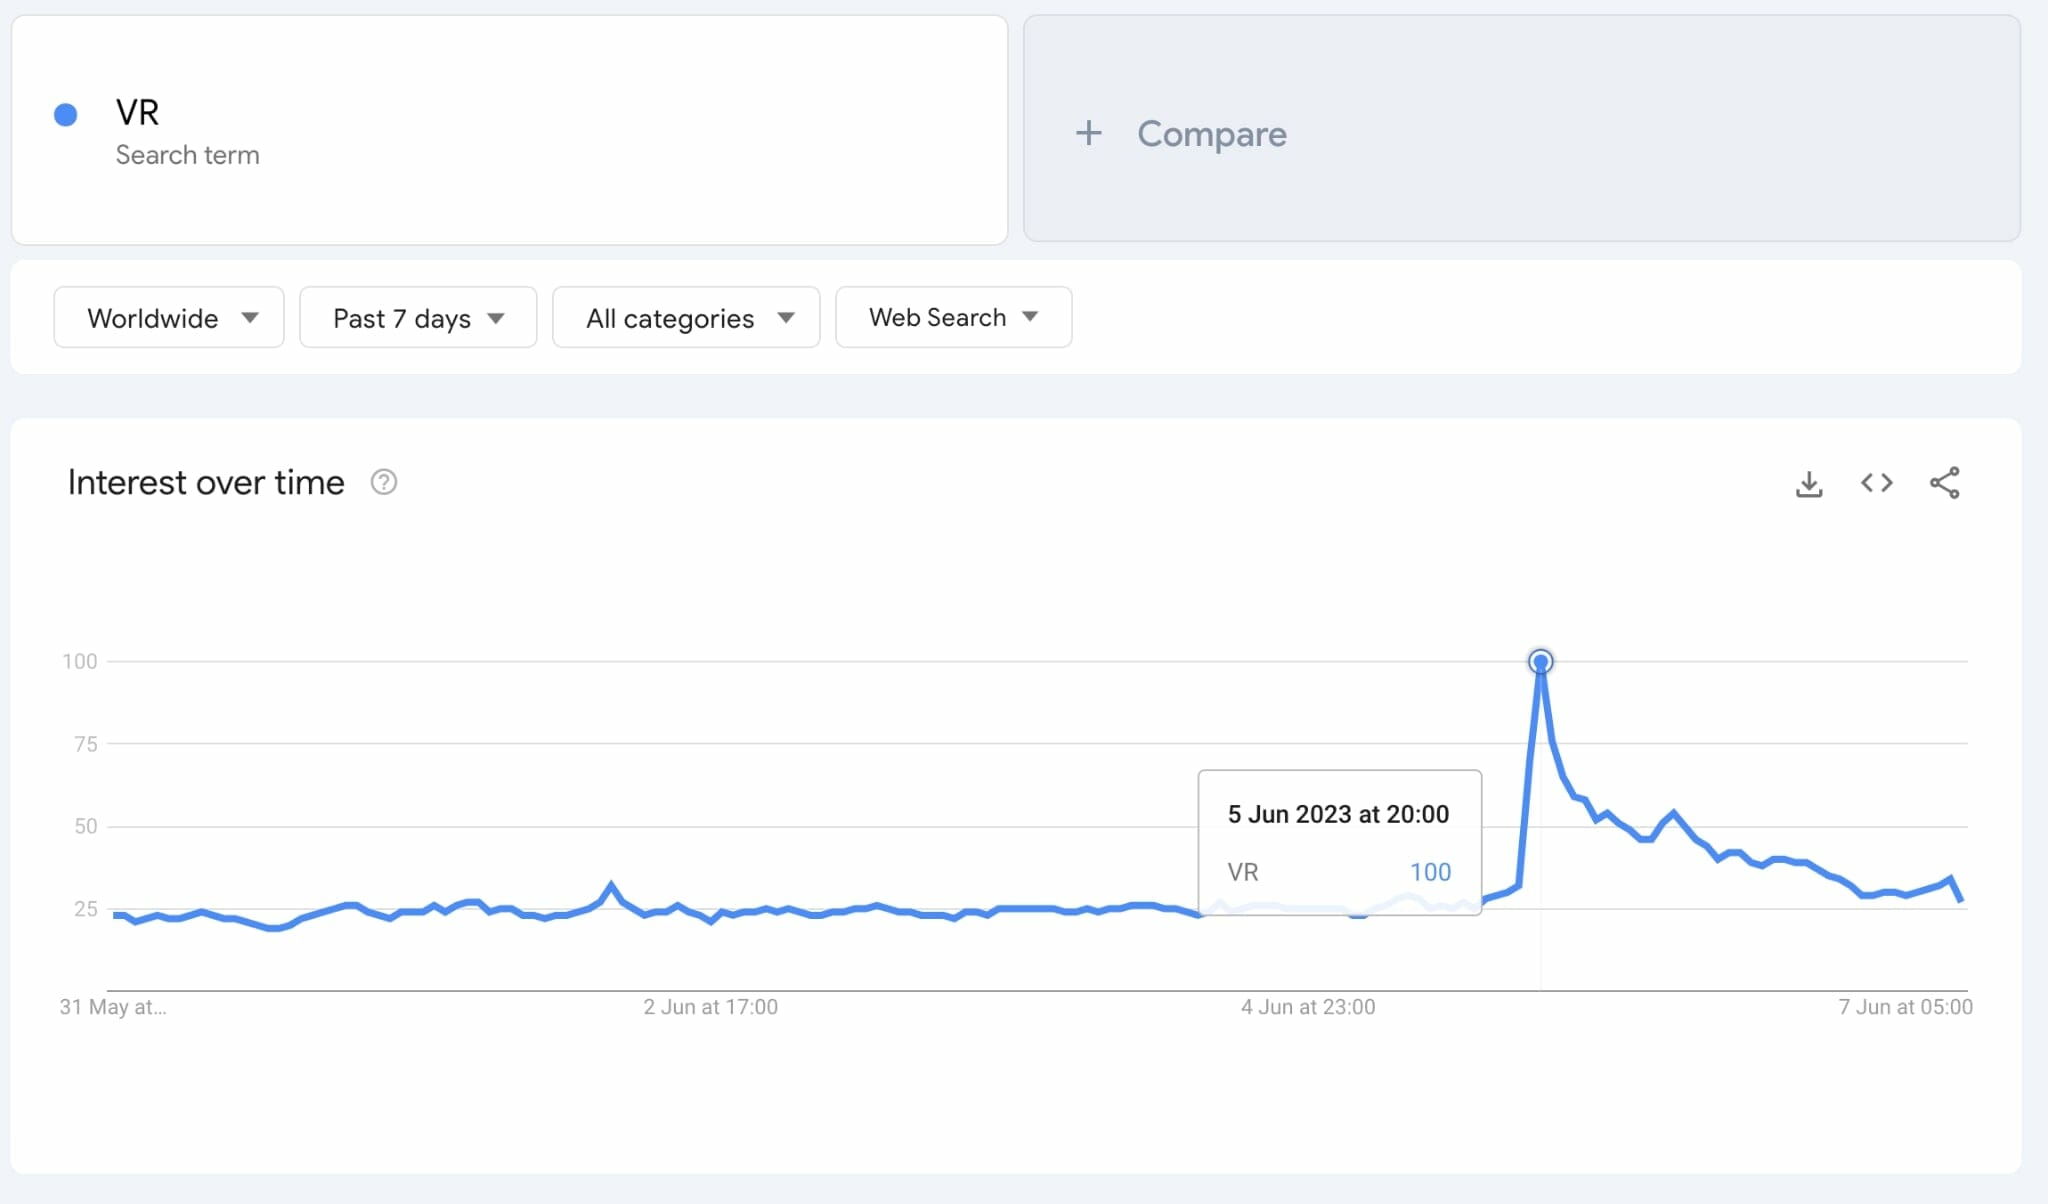
Task: Open the Worldwide region dropdown
Action: pos(169,318)
